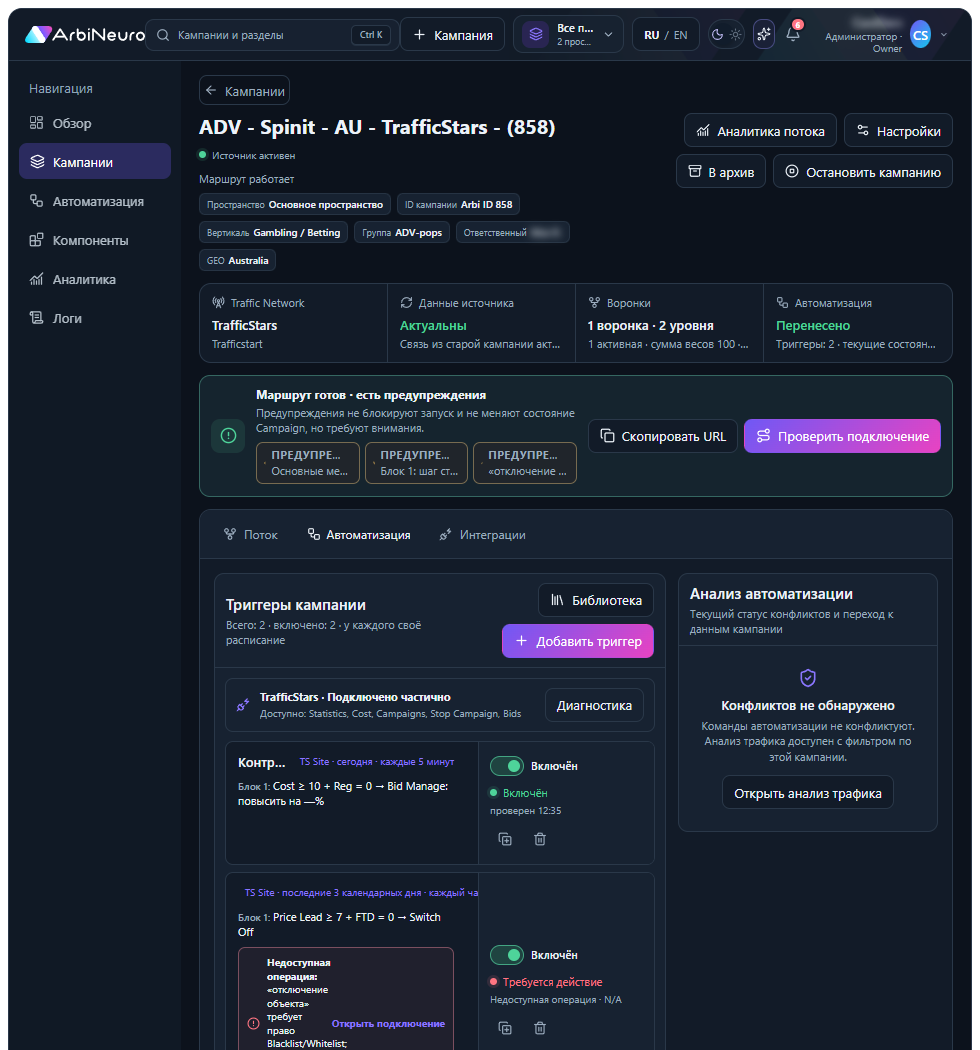Open Кампании in the sidebar
980x1050 pixels.
tap(95, 162)
